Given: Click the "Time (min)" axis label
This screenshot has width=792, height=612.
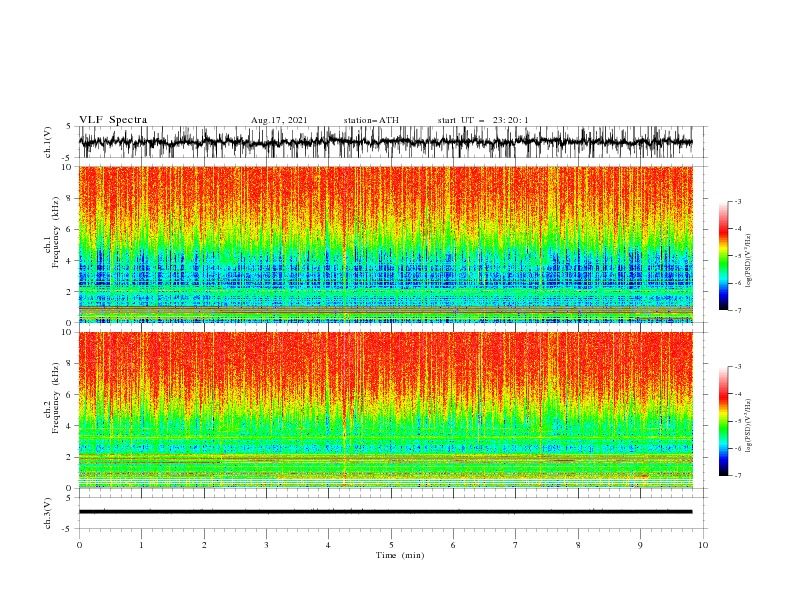Looking at the screenshot, I should 400,555.
